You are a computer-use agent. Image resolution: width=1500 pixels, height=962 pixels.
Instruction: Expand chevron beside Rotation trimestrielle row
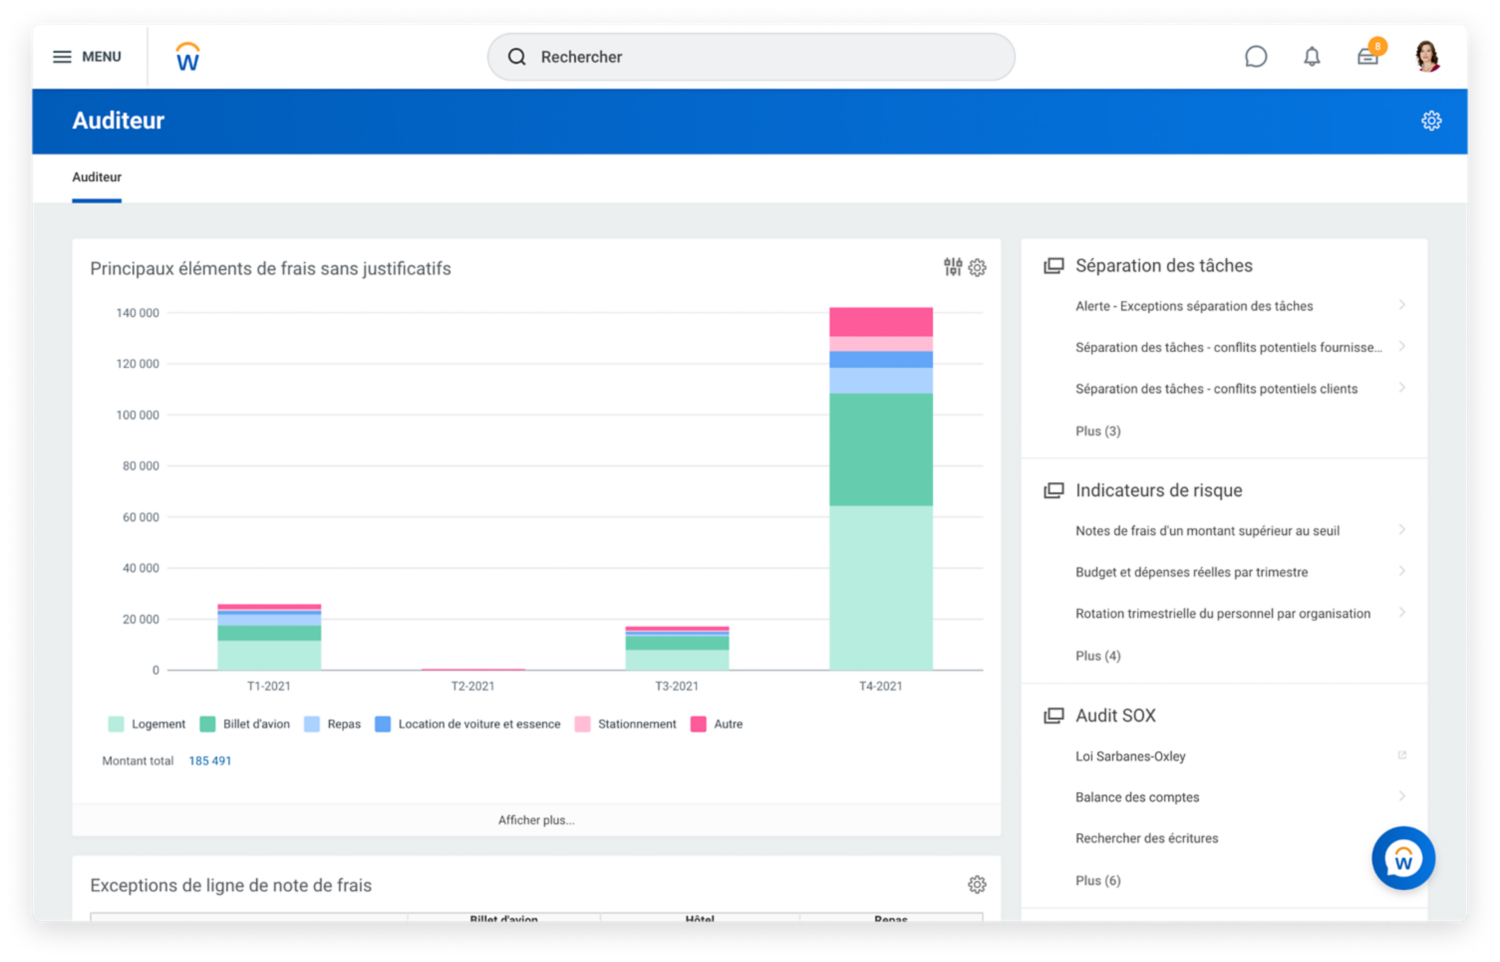[x=1402, y=613]
